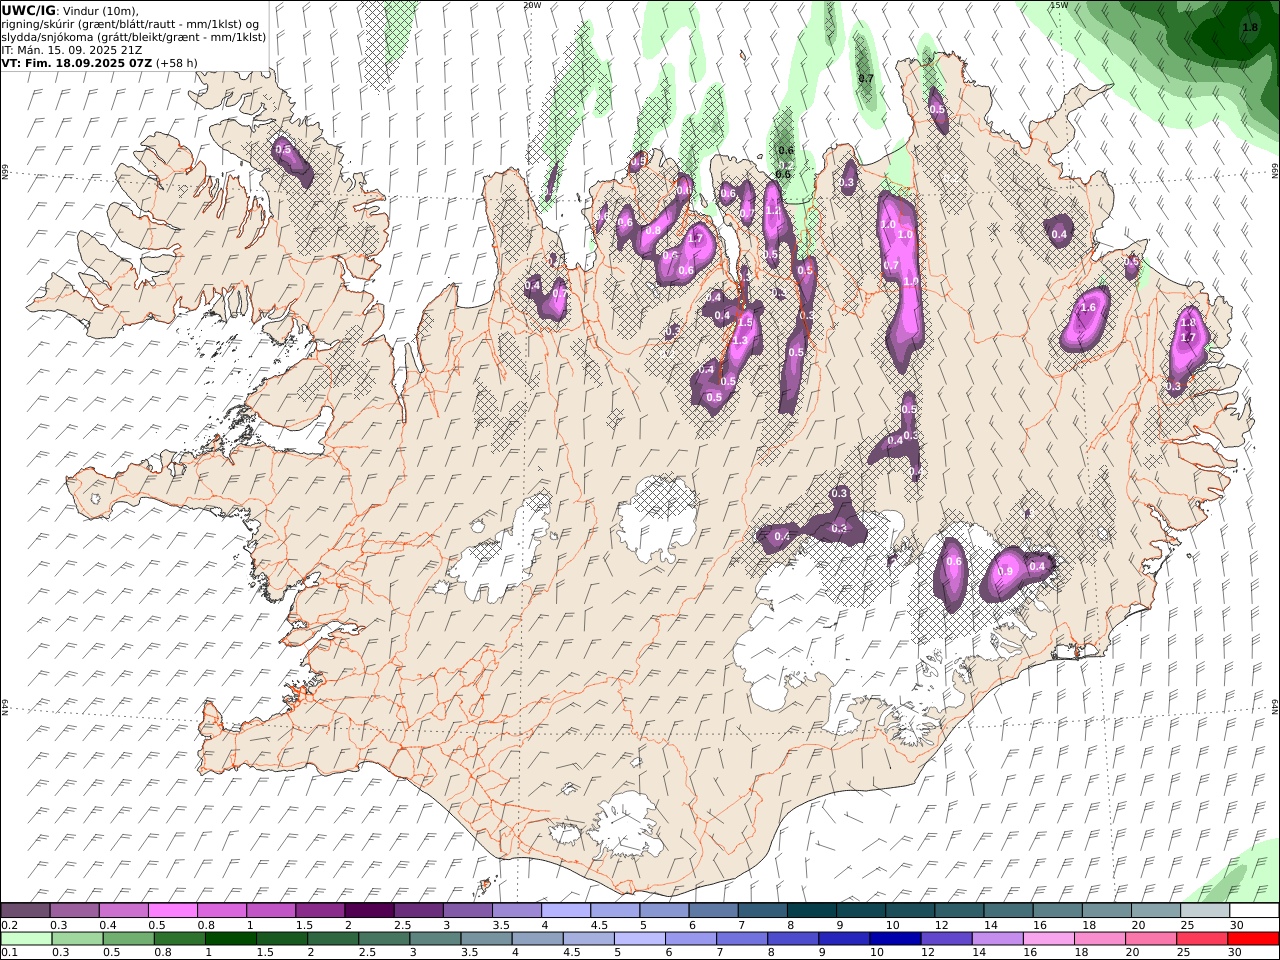Viewport: 1280px width, 960px height.
Task: Select darkest purple upper swatch between 2 and 2.5
Action: [x=369, y=911]
